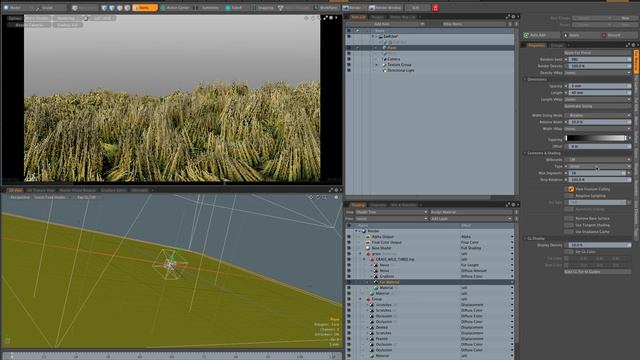Image resolution: width=640 pixels, height=360 pixels.
Task: Collapse the Dimensions section
Action: (x=525, y=80)
